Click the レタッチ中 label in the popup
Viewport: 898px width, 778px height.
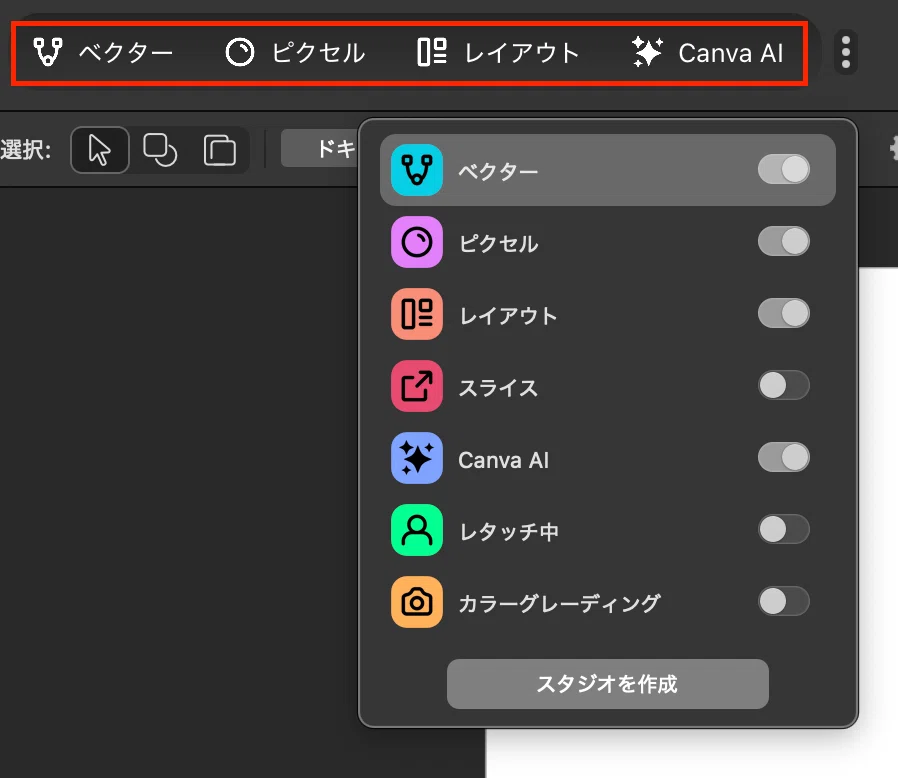[509, 532]
